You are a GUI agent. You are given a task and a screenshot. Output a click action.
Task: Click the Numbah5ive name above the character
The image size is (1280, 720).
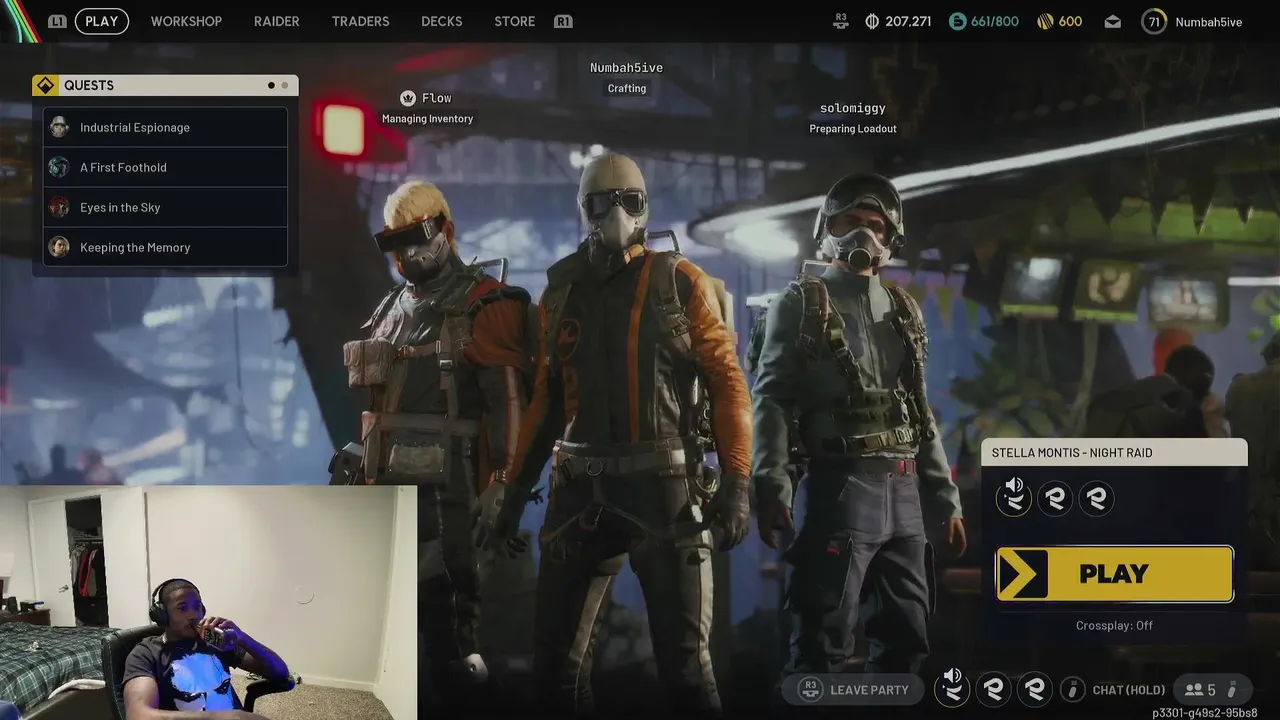coord(626,68)
